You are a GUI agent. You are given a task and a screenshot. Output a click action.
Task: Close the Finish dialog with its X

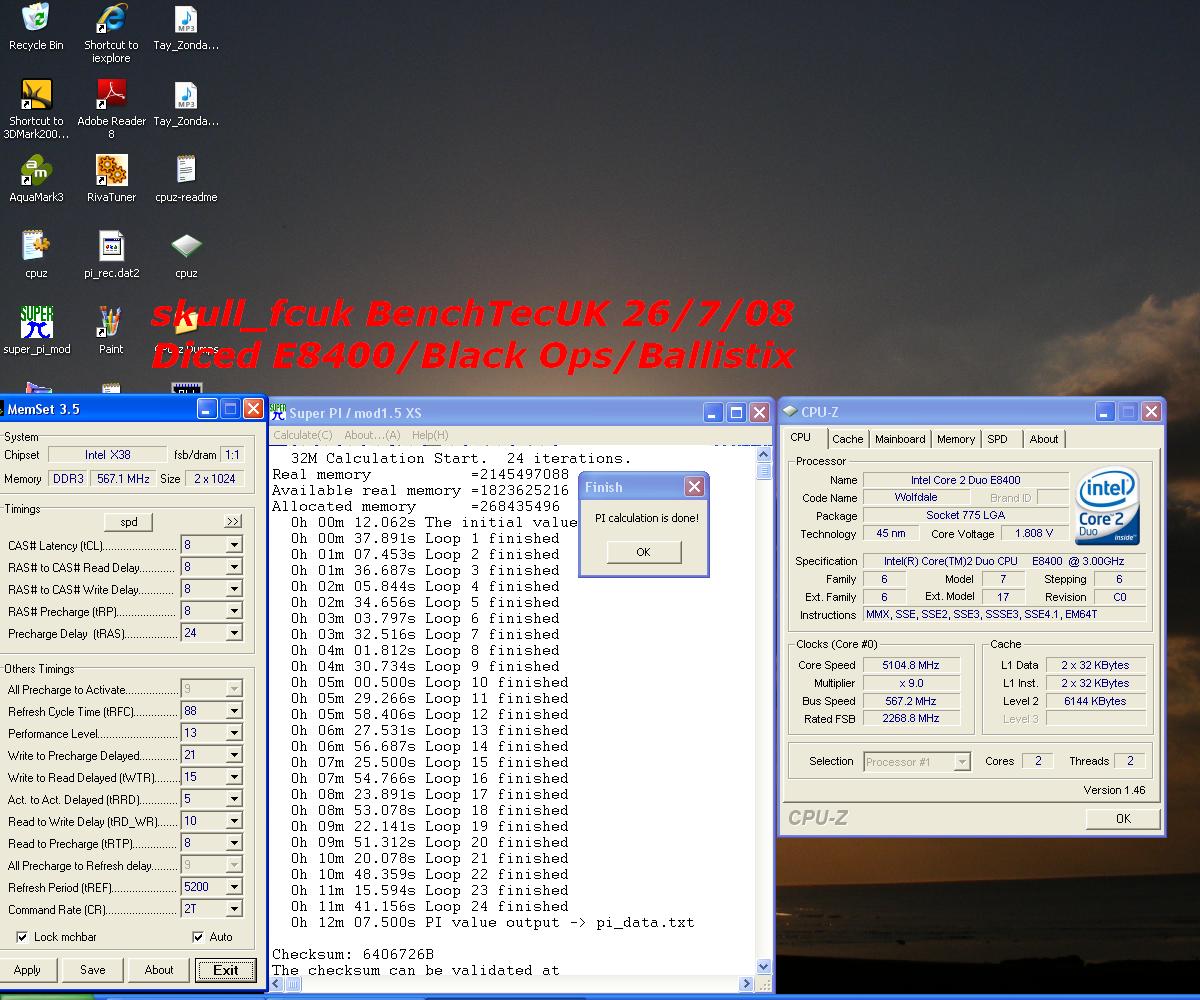coord(694,487)
